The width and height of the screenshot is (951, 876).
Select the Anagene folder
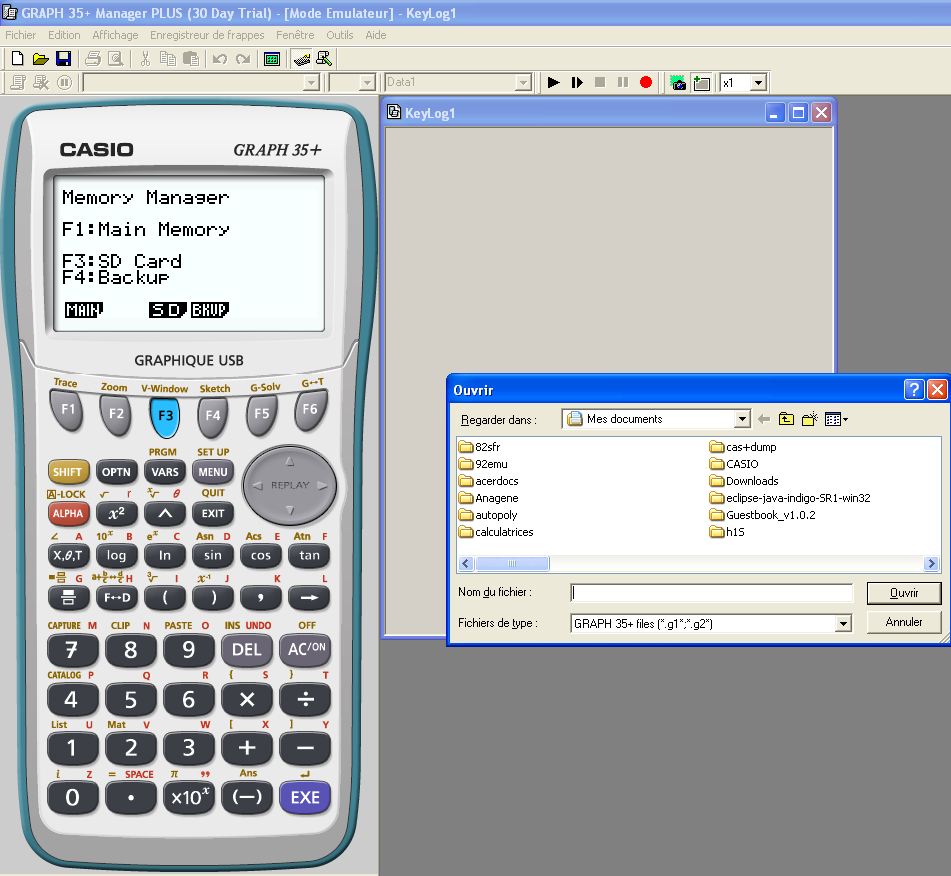(x=489, y=498)
